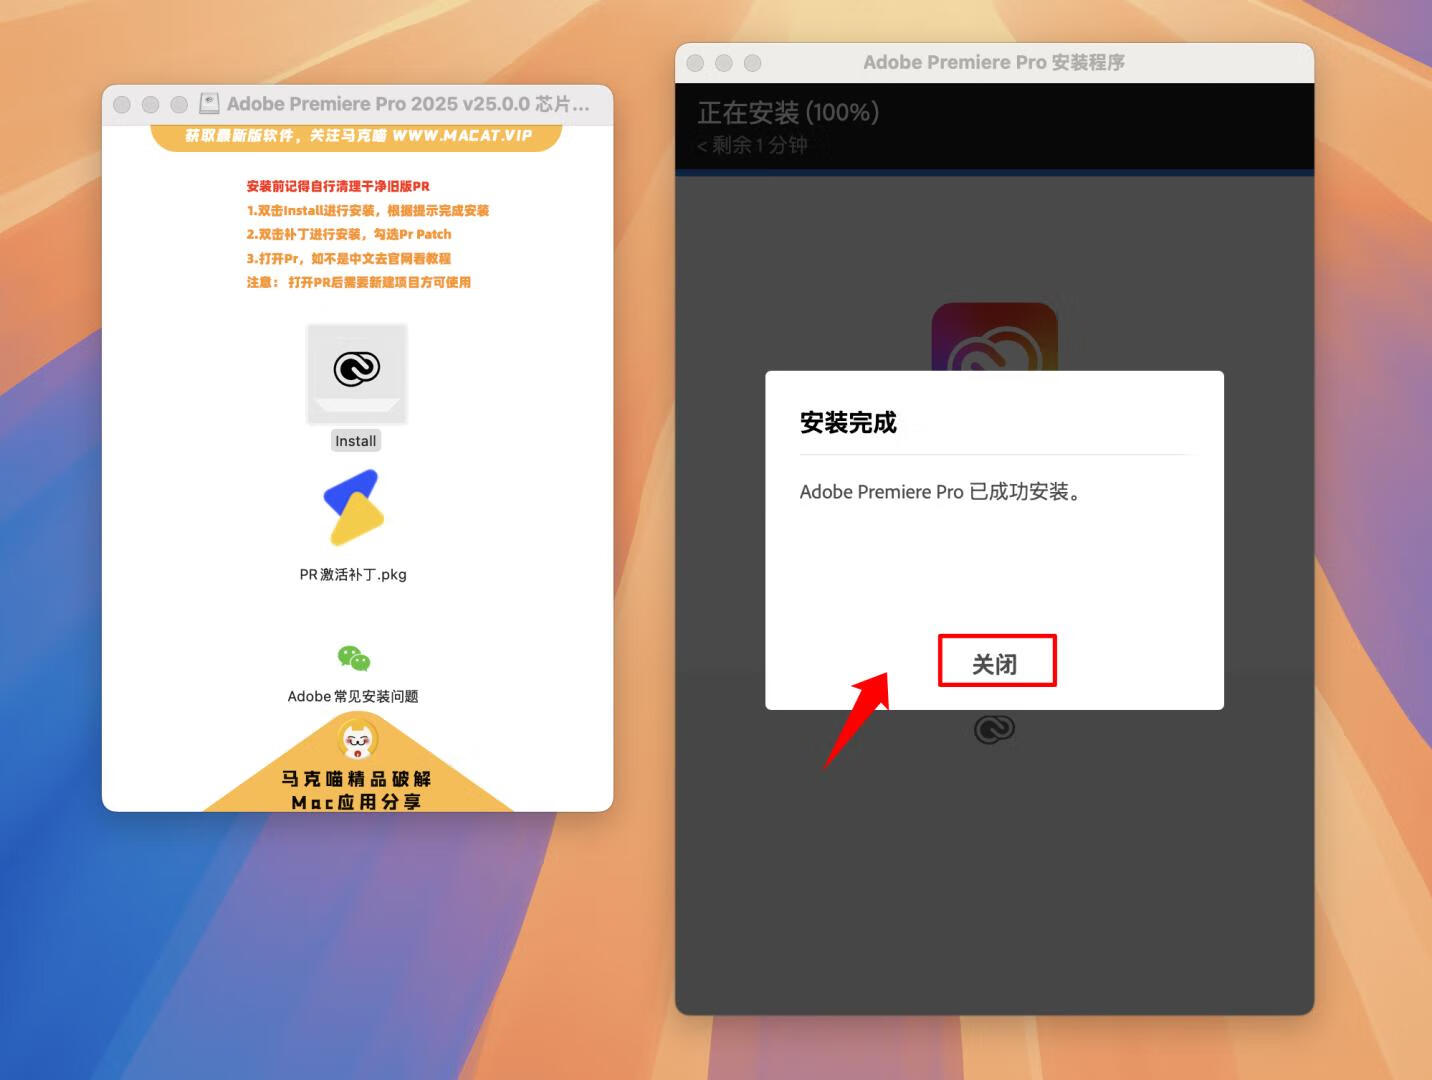Close the Adobe Premiere Pro installer window
Viewport: 1432px width, 1080px height.
696,63
